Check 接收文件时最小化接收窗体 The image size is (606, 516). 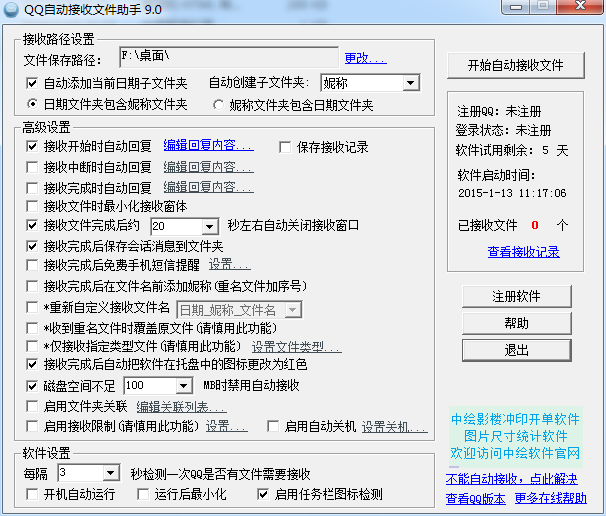32,206
